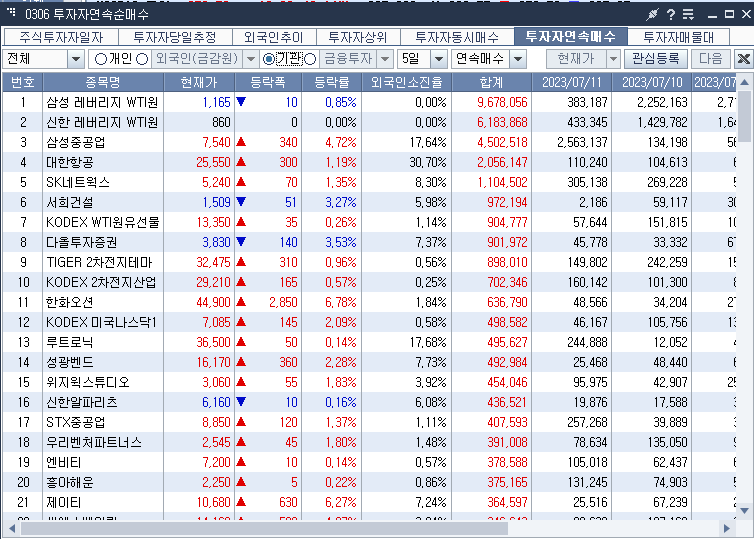Select the 금융투자 radio button
This screenshot has height=539, width=754.
310,59
